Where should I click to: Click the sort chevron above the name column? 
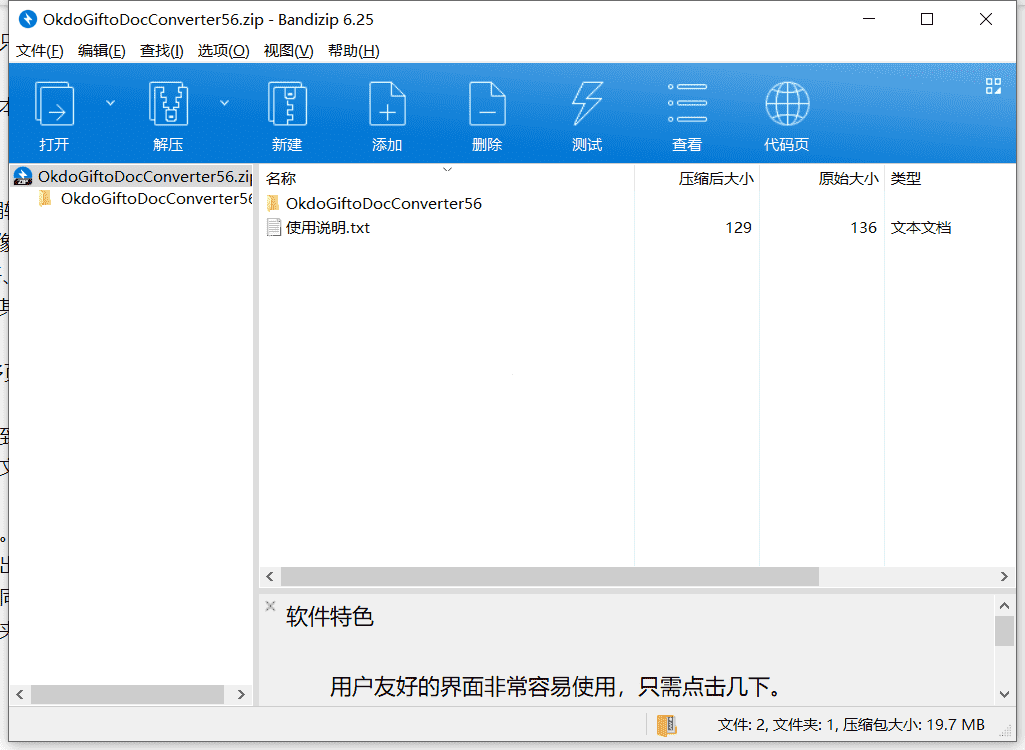pos(447,169)
